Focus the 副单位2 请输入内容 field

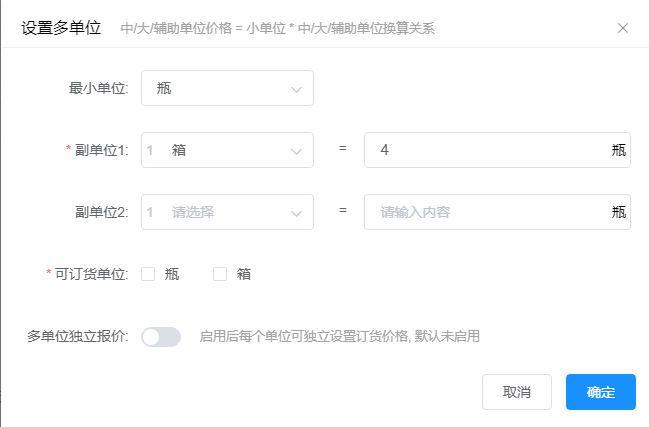pos(485,212)
